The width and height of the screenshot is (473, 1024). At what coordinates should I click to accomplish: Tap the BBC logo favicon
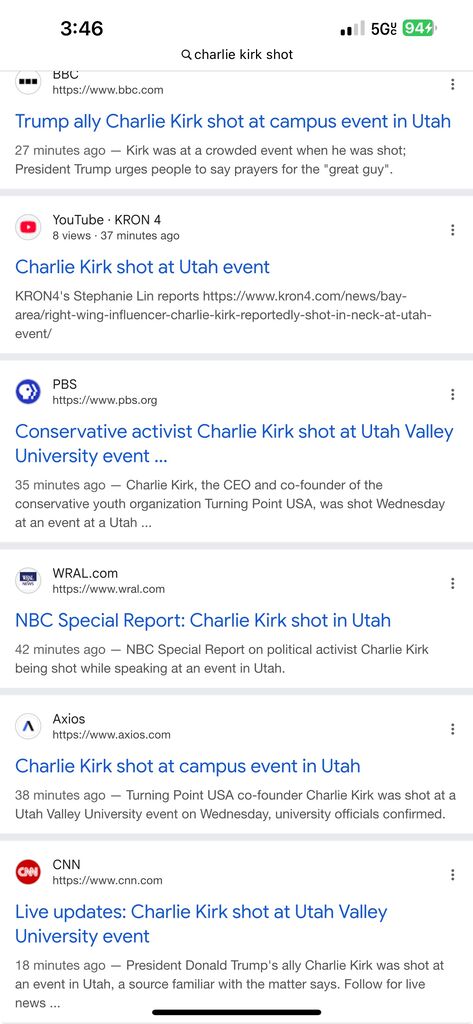28,82
